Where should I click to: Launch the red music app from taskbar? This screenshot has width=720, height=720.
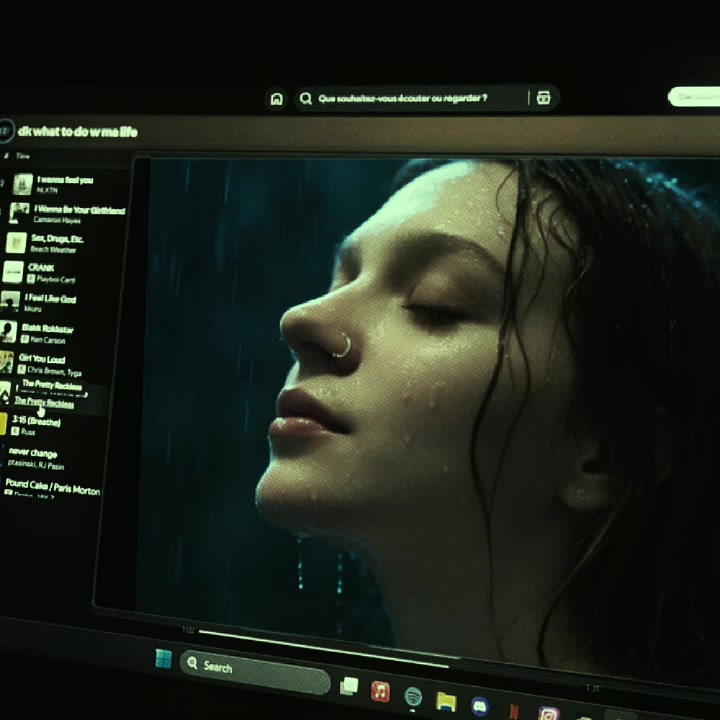click(x=380, y=692)
